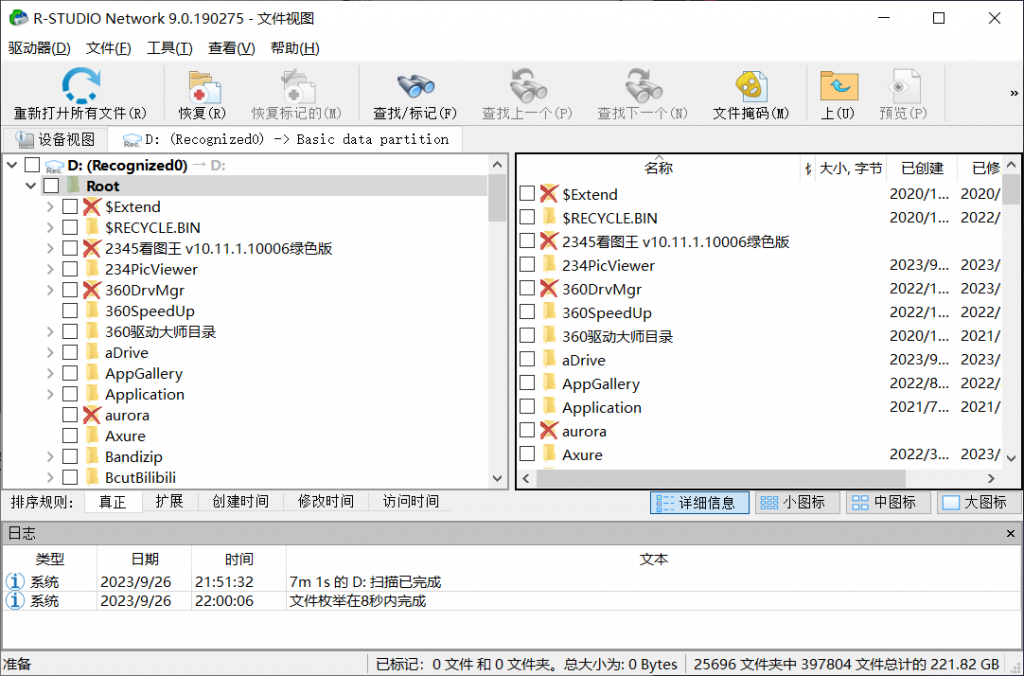Click the info icon of the 21:51:32 log entry
The height and width of the screenshot is (676, 1024).
[x=14, y=581]
